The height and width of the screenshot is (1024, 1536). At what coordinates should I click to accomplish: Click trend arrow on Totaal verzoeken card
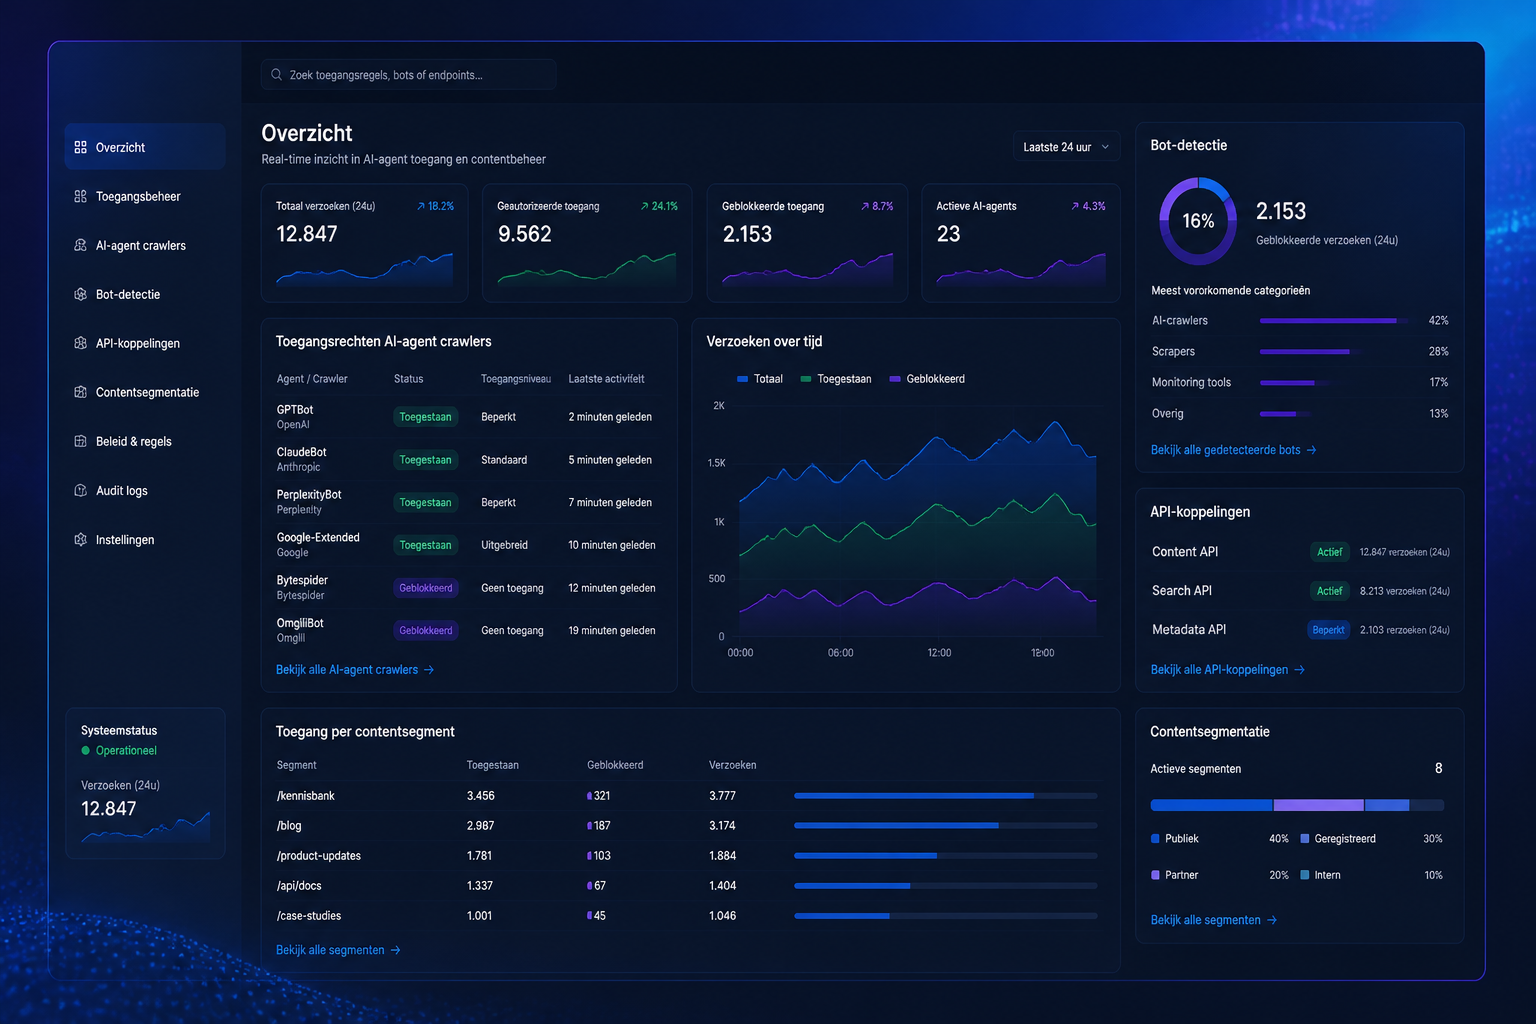pos(421,206)
